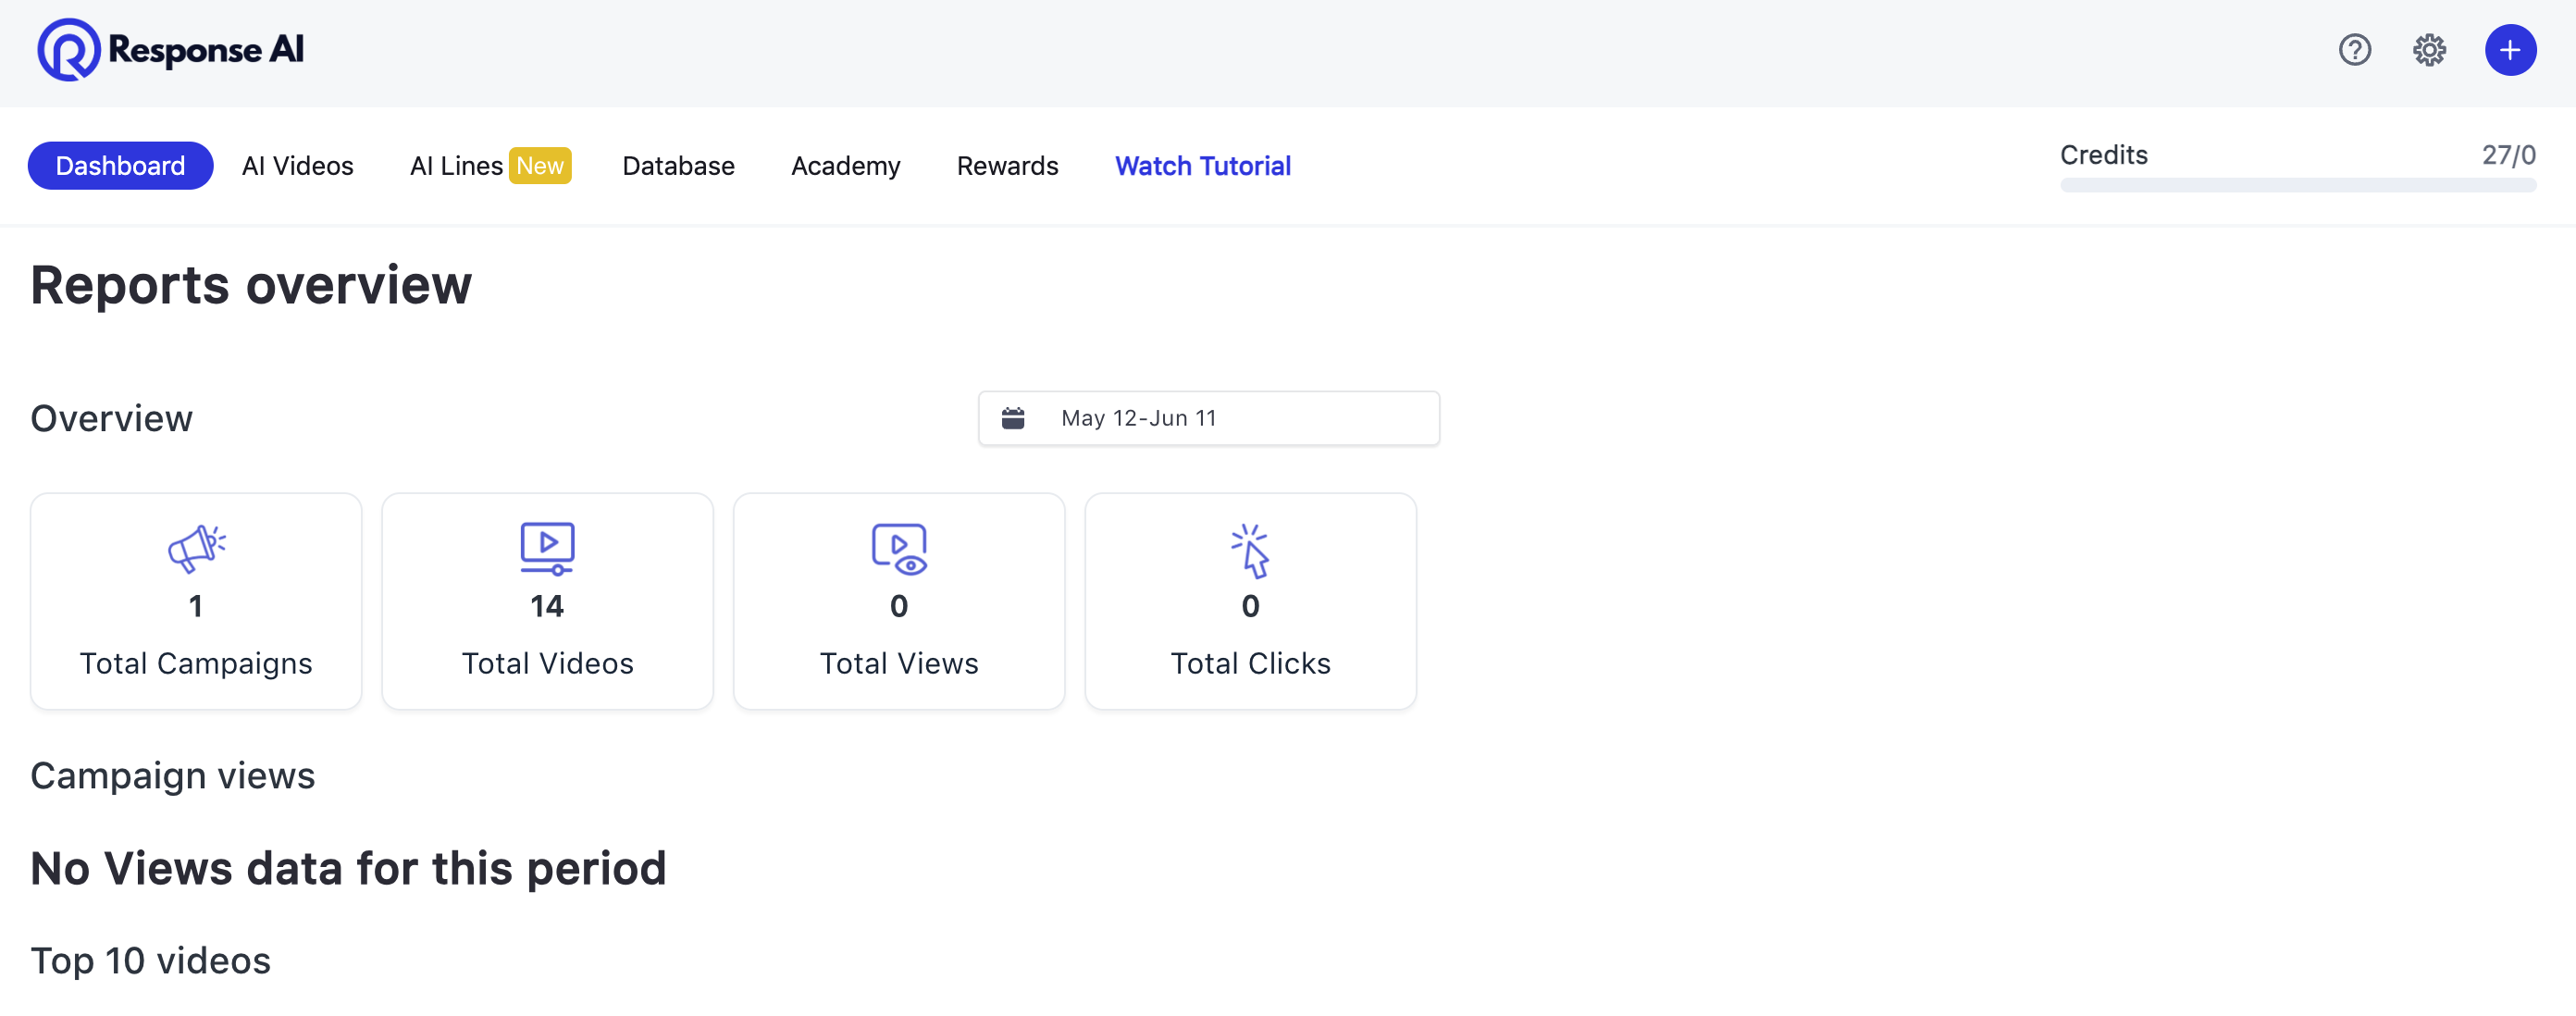Click the Response AI logo
Image resolution: width=2576 pixels, height=1016 pixels.
(x=170, y=49)
